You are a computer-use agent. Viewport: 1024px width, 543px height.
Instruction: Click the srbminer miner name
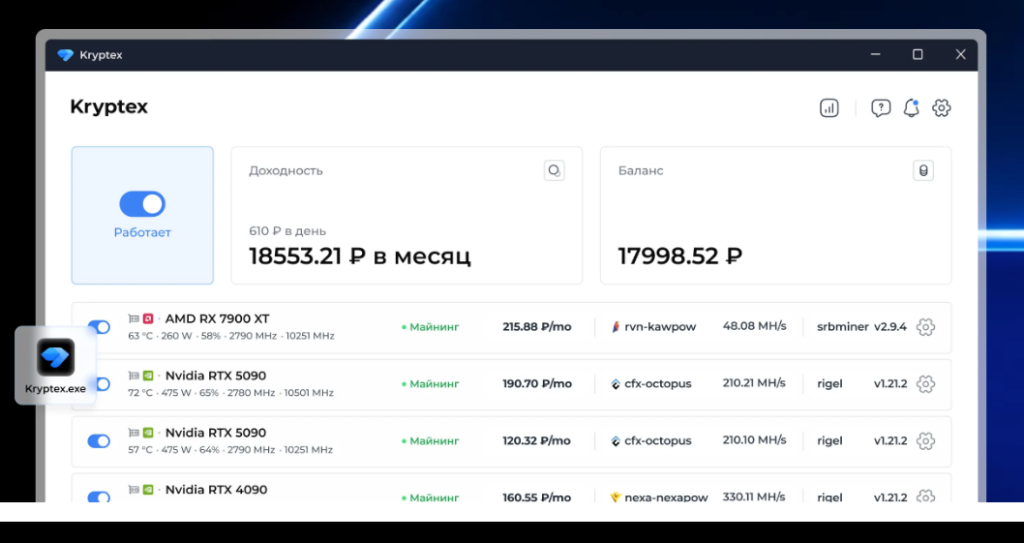[842, 327]
